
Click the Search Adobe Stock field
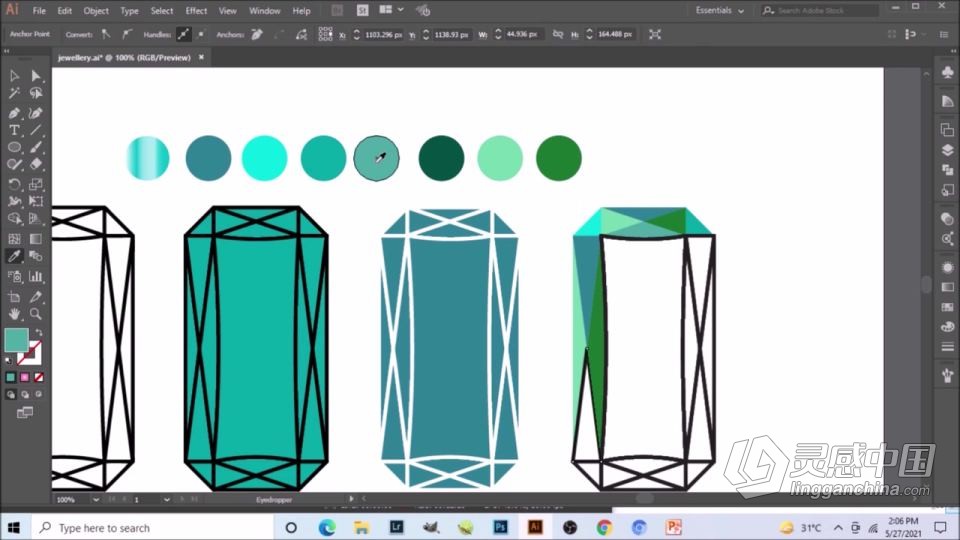(x=820, y=10)
